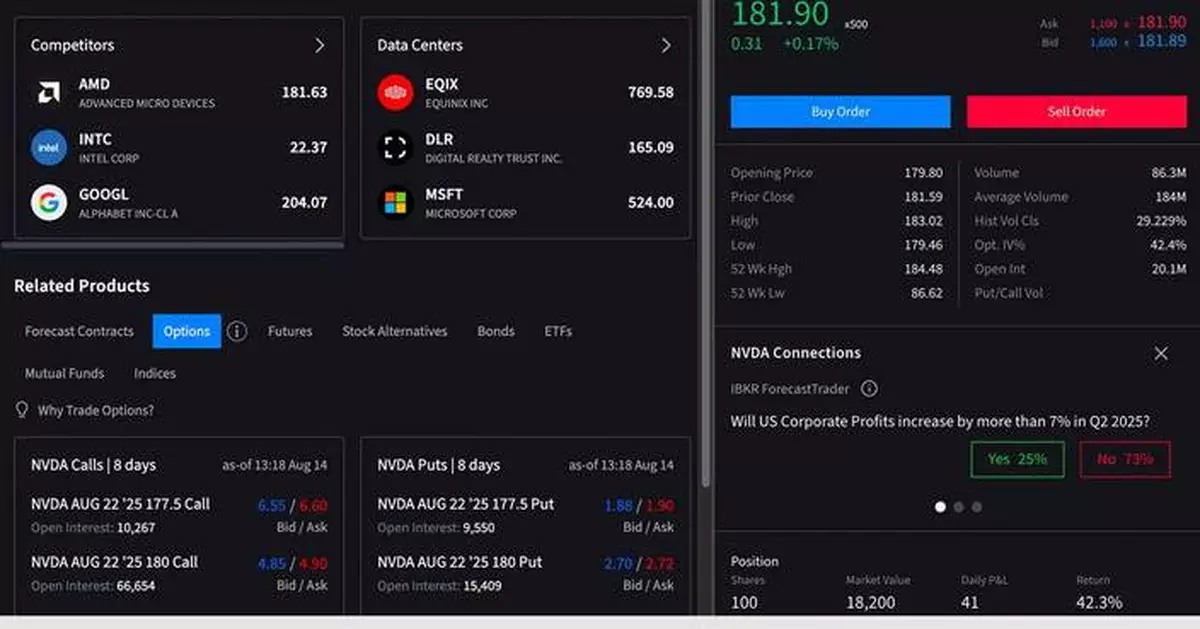Image resolution: width=1200 pixels, height=629 pixels.
Task: Close the NVDA Connections panel
Action: click(x=1161, y=353)
